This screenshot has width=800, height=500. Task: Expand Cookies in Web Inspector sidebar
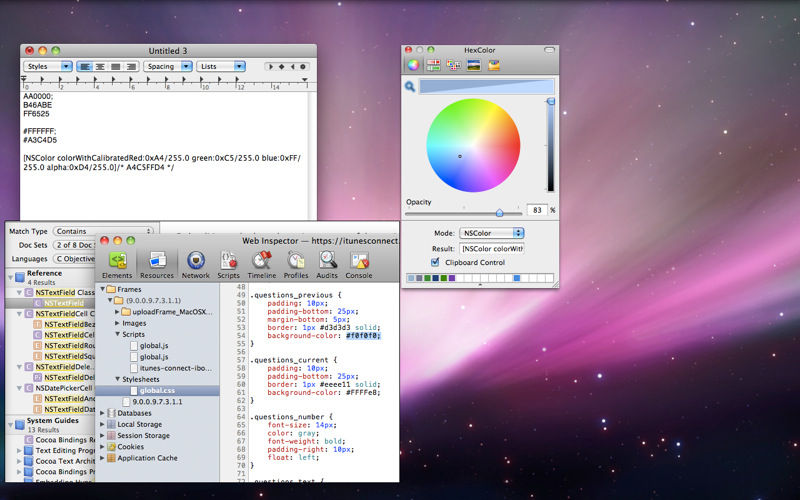coord(102,446)
